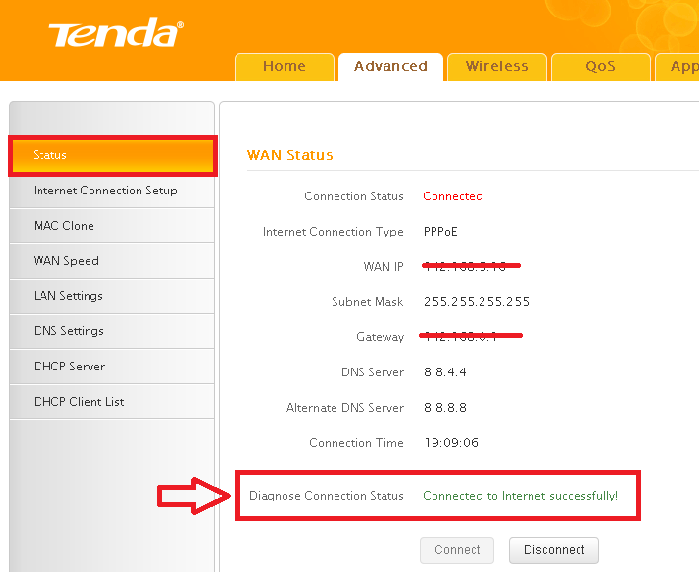Click the greyed-out Connect button
Viewport: 699px width, 572px height.
click(x=457, y=550)
